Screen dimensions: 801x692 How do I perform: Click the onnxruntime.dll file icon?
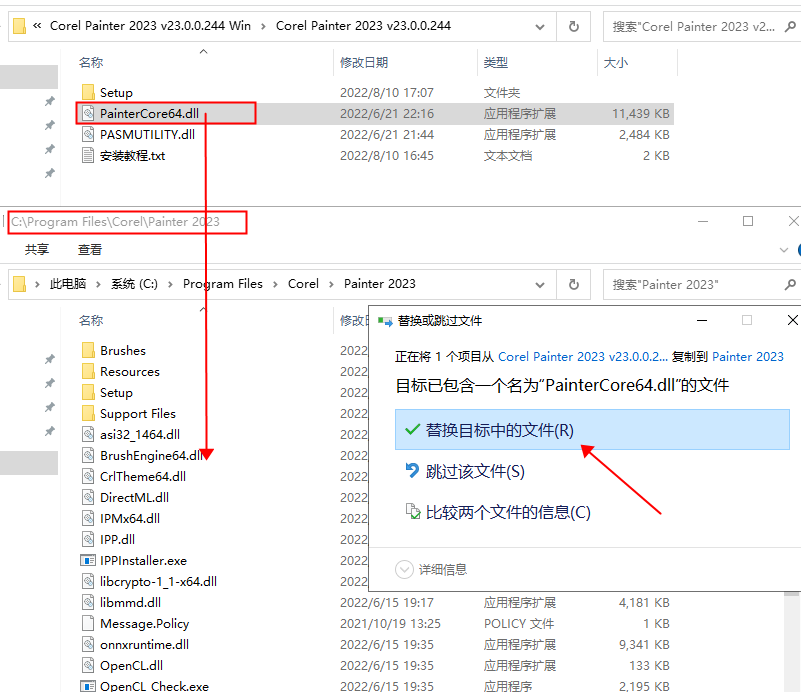point(88,644)
